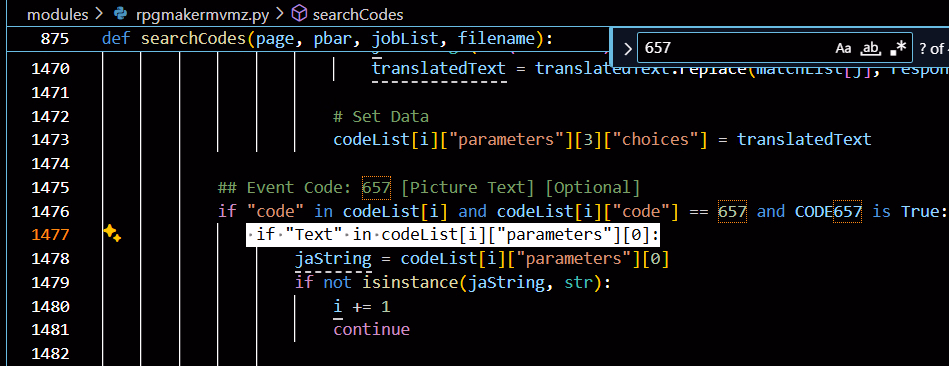Click the highlighted 657 in the Event Code comment
The image size is (949, 366).
[x=376, y=188]
